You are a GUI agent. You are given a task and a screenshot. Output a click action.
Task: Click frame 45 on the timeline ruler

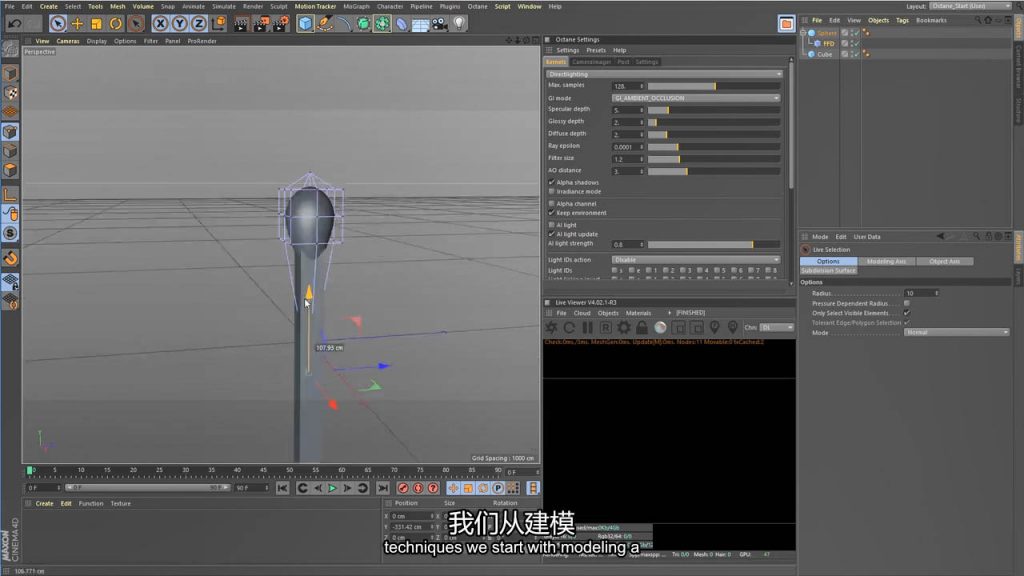click(263, 470)
